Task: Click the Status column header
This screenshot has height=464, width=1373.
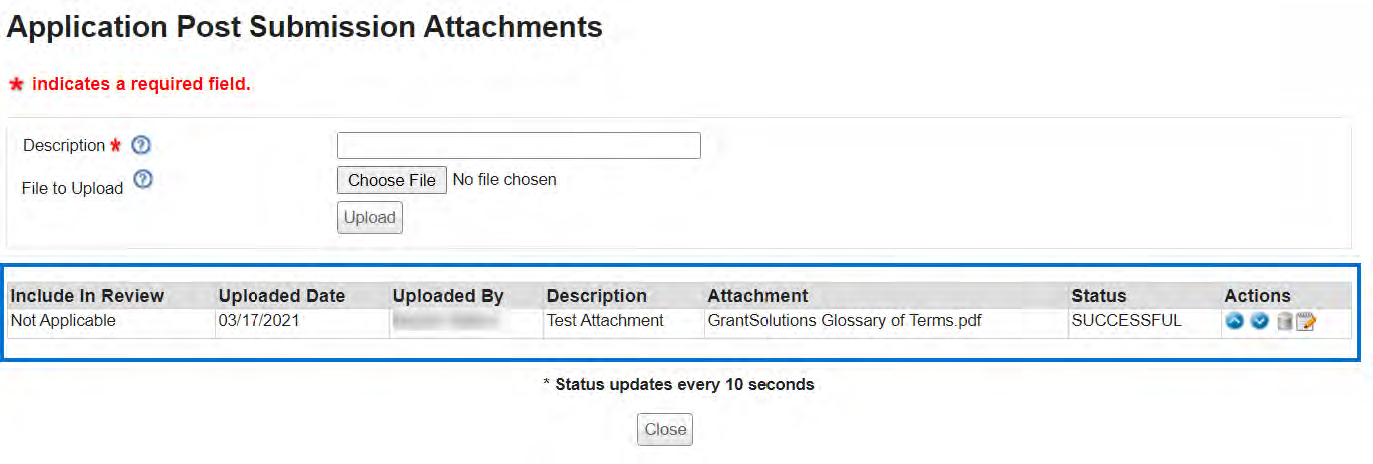Action: pyautogui.click(x=1098, y=296)
